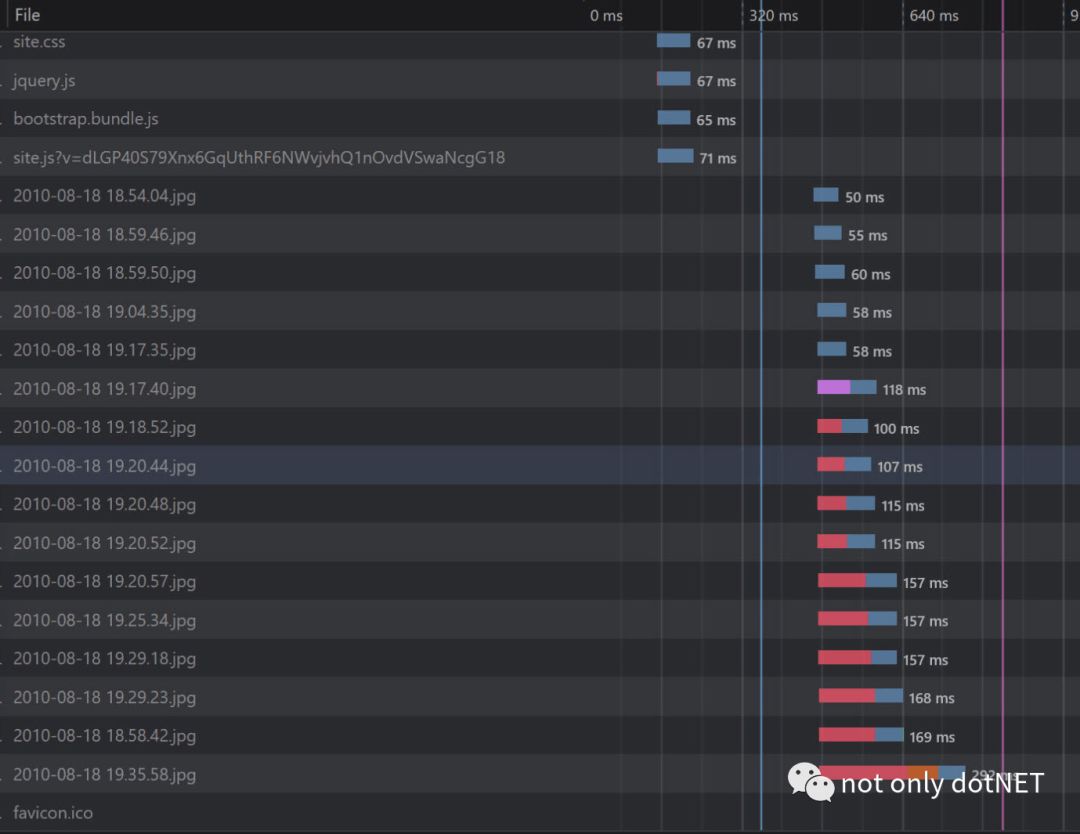
Task: Click the bootstrap.bundle.js 65 ms timing bar
Action: [674, 117]
